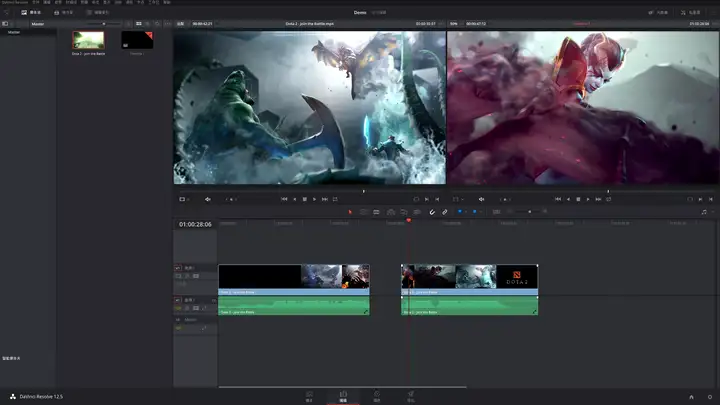Screen dimensions: 720x405
Task: Switch media pool to thumbnail view
Action: tap(139, 24)
